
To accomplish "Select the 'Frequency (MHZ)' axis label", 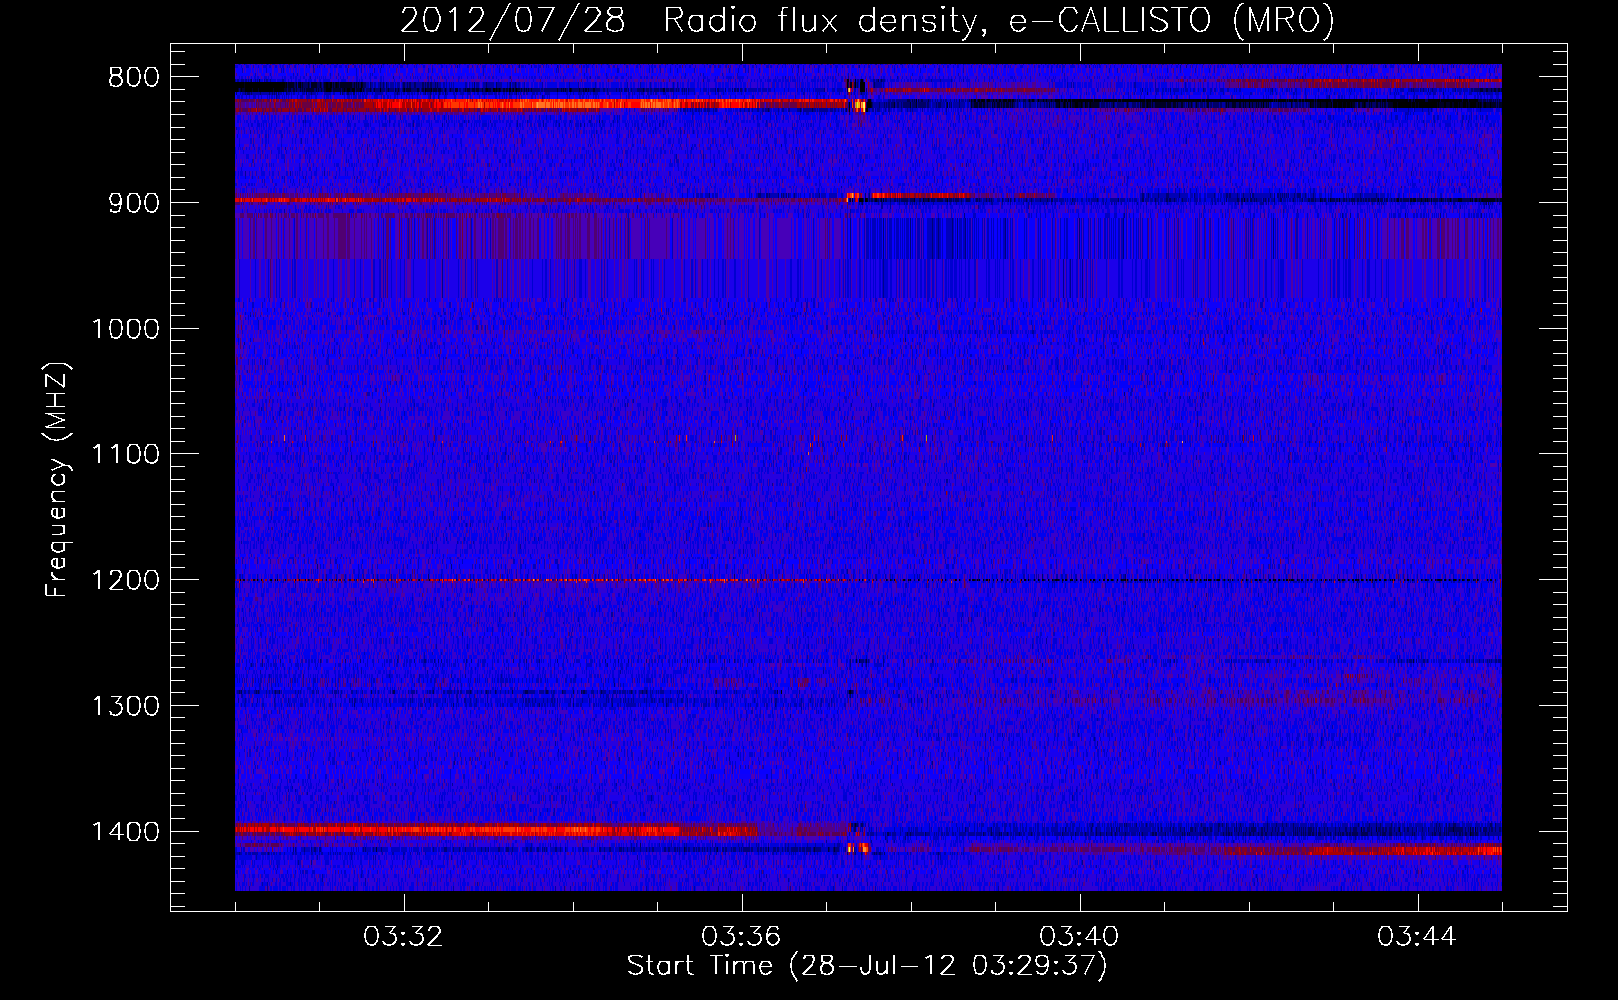I will (x=57, y=480).
